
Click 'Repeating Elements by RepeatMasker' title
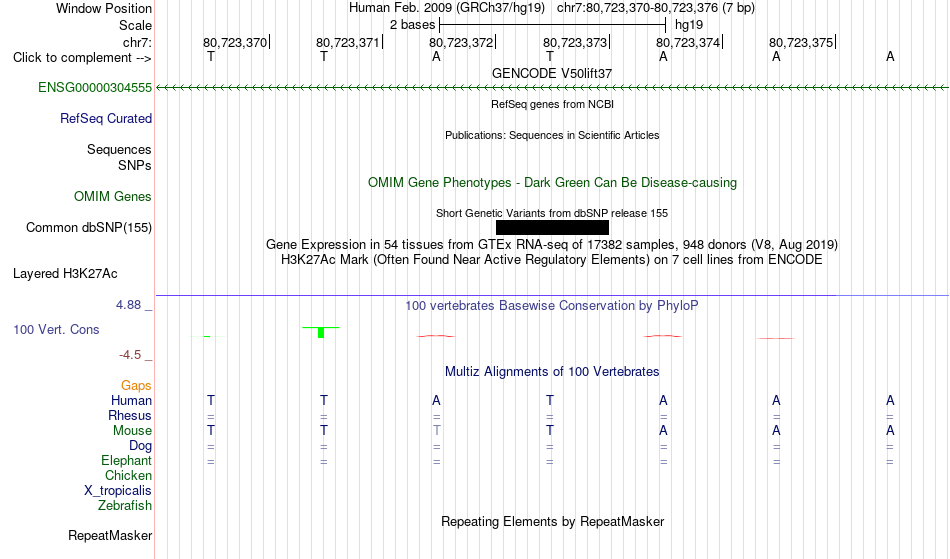(x=553, y=522)
